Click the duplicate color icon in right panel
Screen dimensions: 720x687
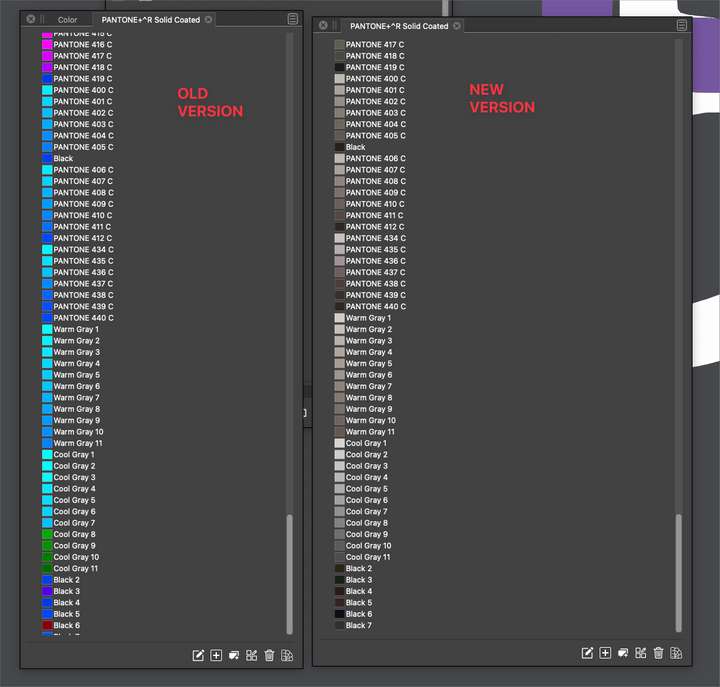tap(623, 653)
